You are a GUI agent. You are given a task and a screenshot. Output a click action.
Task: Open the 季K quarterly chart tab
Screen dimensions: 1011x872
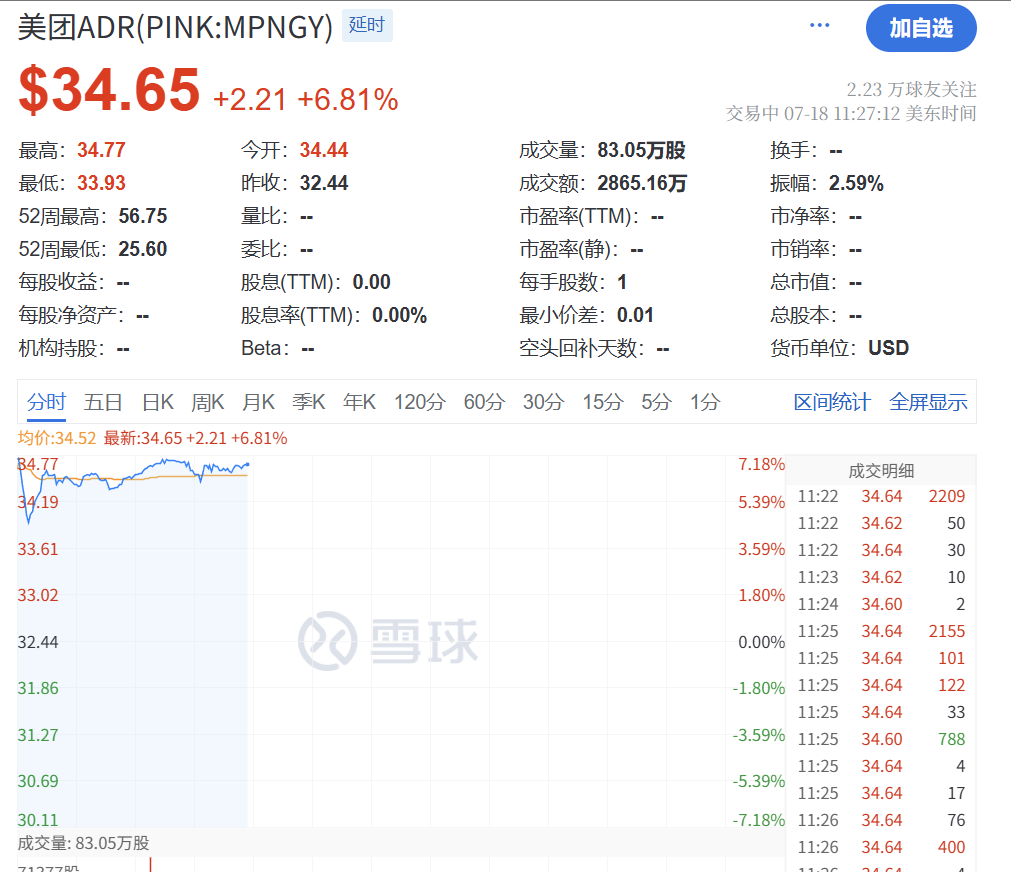coord(308,403)
